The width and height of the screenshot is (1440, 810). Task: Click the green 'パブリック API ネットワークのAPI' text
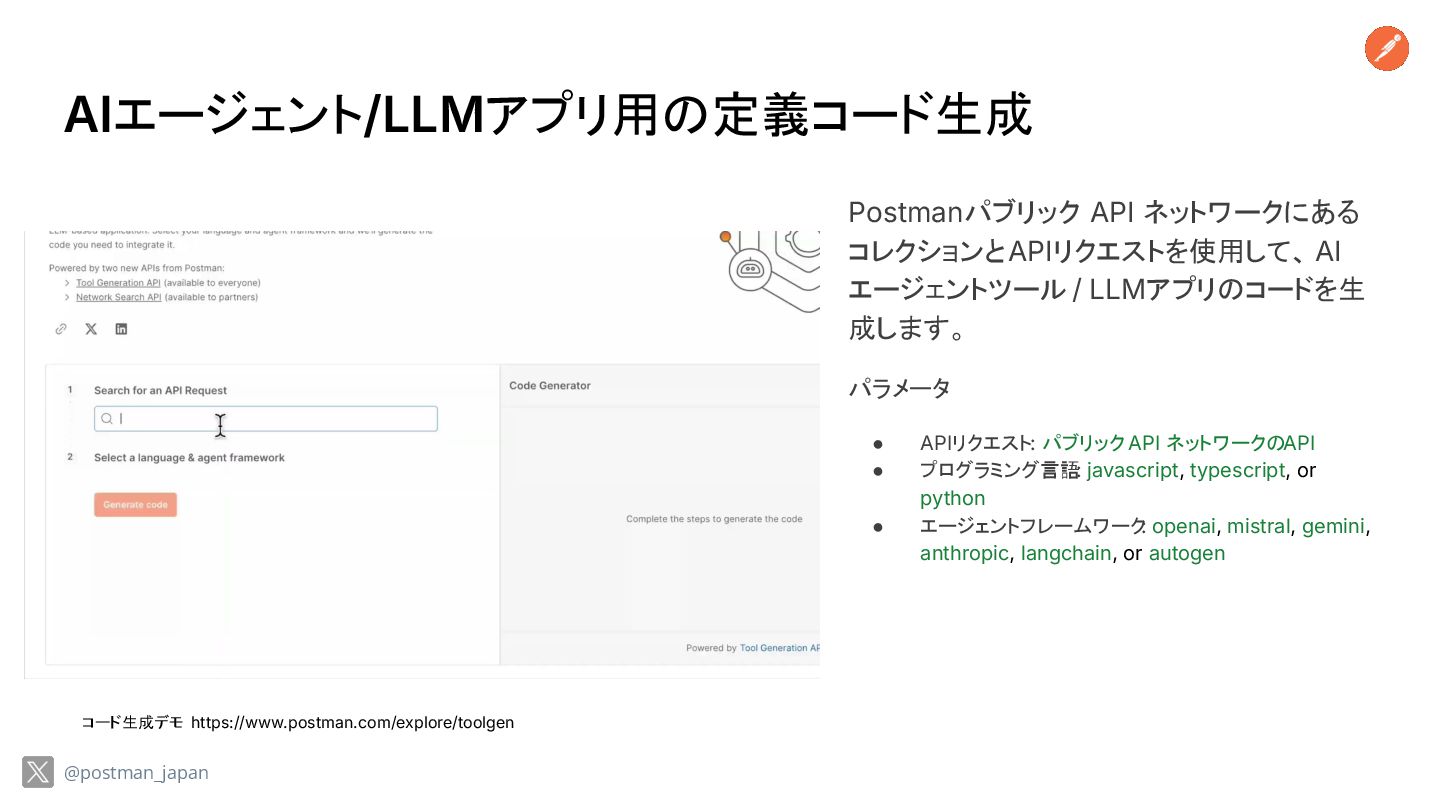1178,443
